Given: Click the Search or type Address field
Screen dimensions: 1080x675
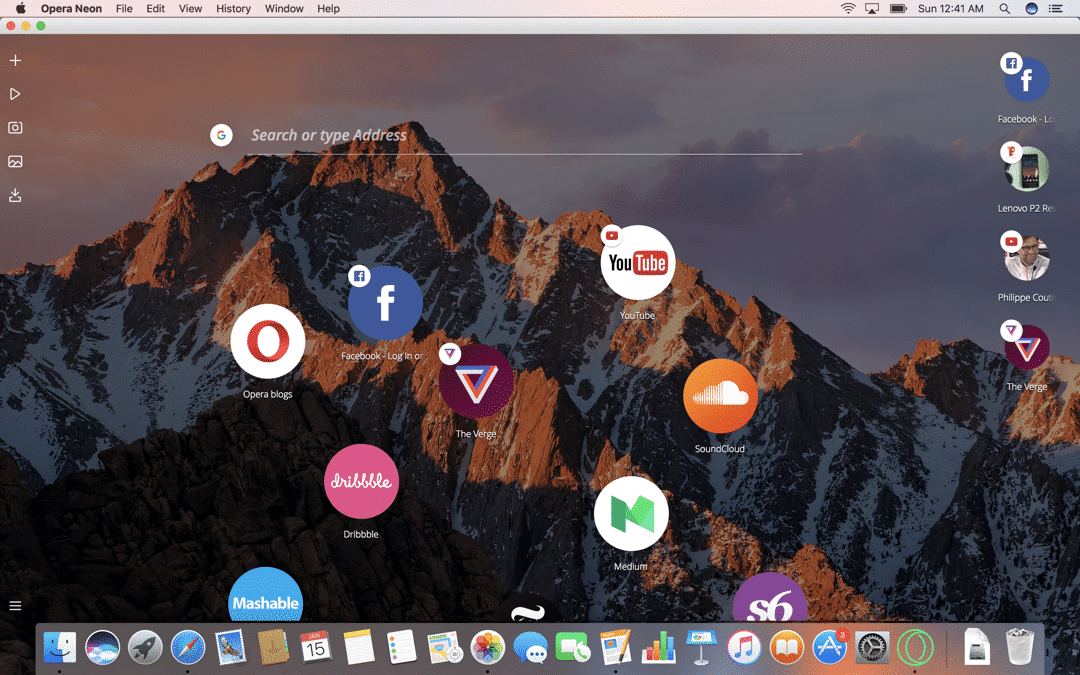Looking at the screenshot, I should click(525, 135).
